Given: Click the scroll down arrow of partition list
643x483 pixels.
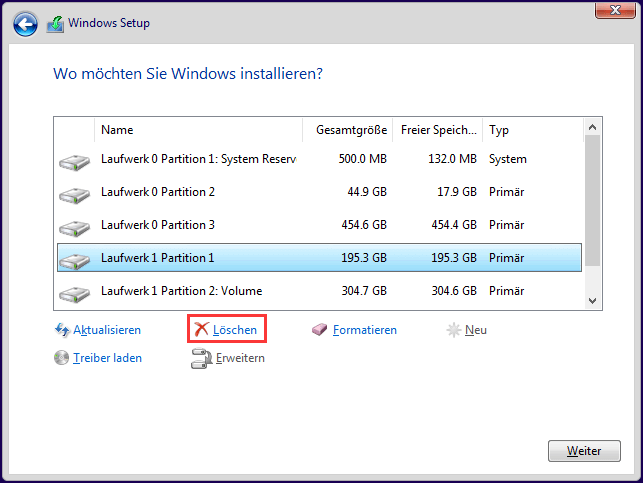Looking at the screenshot, I should [592, 301].
